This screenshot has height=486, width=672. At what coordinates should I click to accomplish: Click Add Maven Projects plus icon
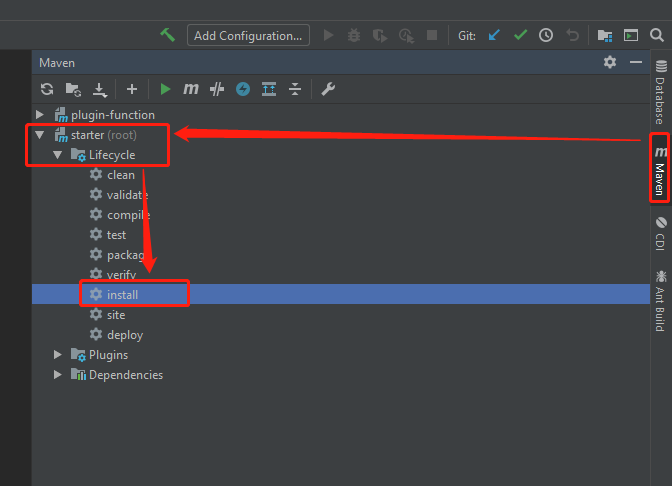[132, 89]
